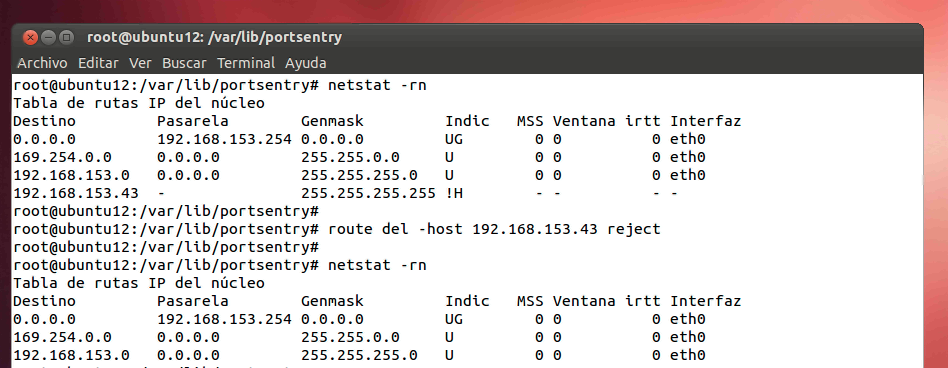Screen dimensions: 948x368
Task: Click the first Interfaz column header
Action: [706, 121]
